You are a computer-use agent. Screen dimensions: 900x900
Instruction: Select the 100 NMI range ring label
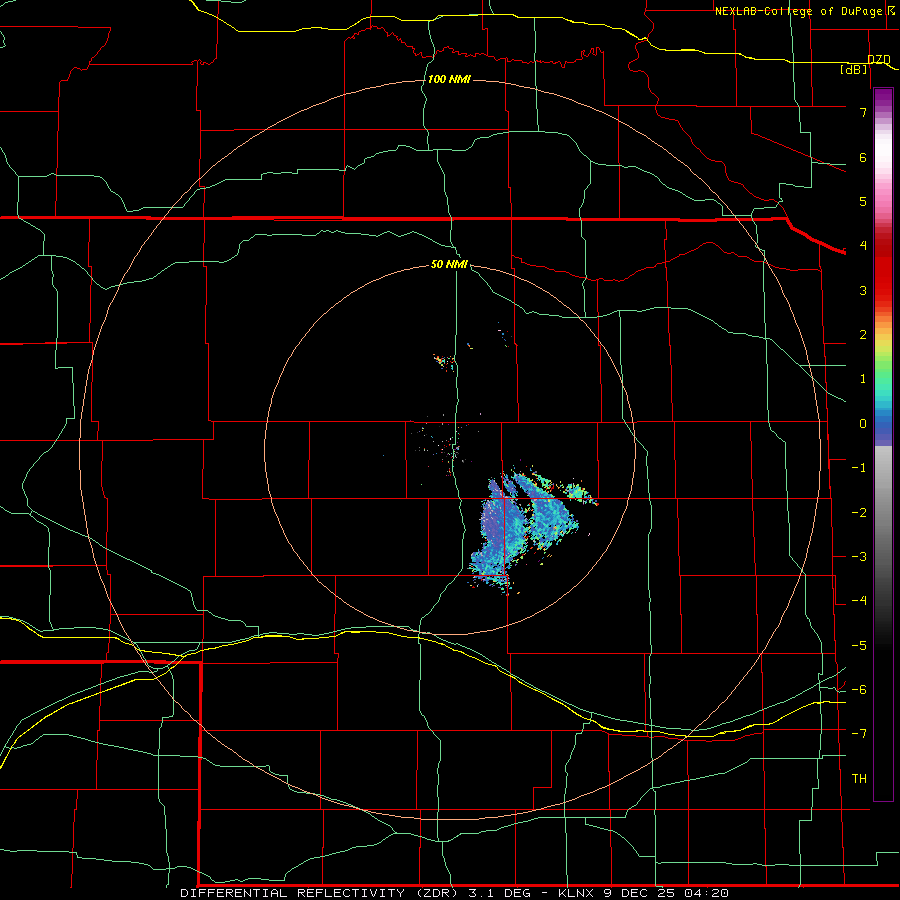click(449, 79)
